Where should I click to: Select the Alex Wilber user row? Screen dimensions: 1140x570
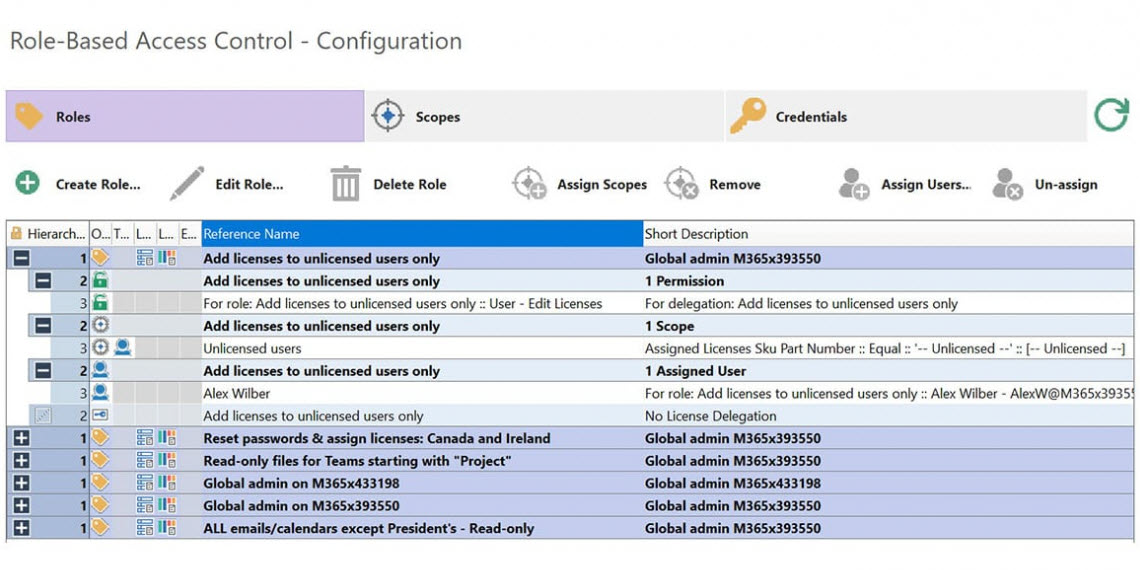tap(237, 394)
